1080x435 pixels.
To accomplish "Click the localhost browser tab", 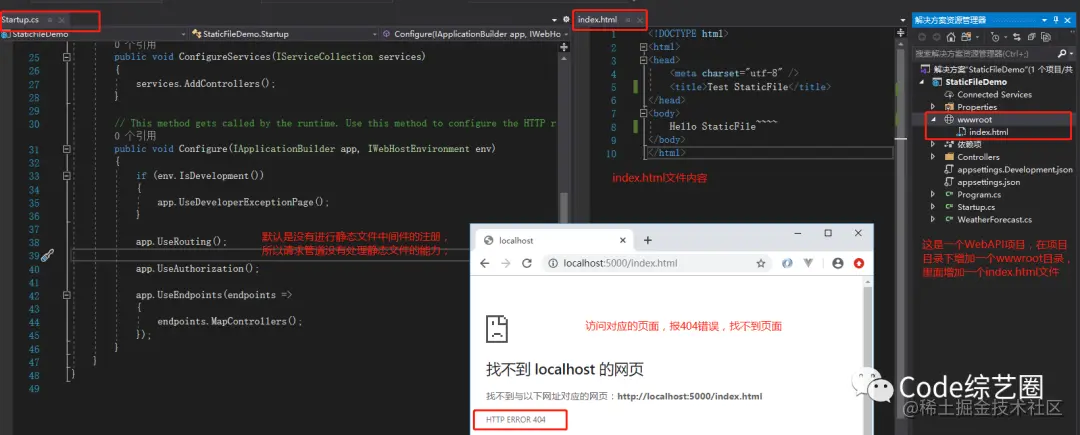I will tap(554, 241).
